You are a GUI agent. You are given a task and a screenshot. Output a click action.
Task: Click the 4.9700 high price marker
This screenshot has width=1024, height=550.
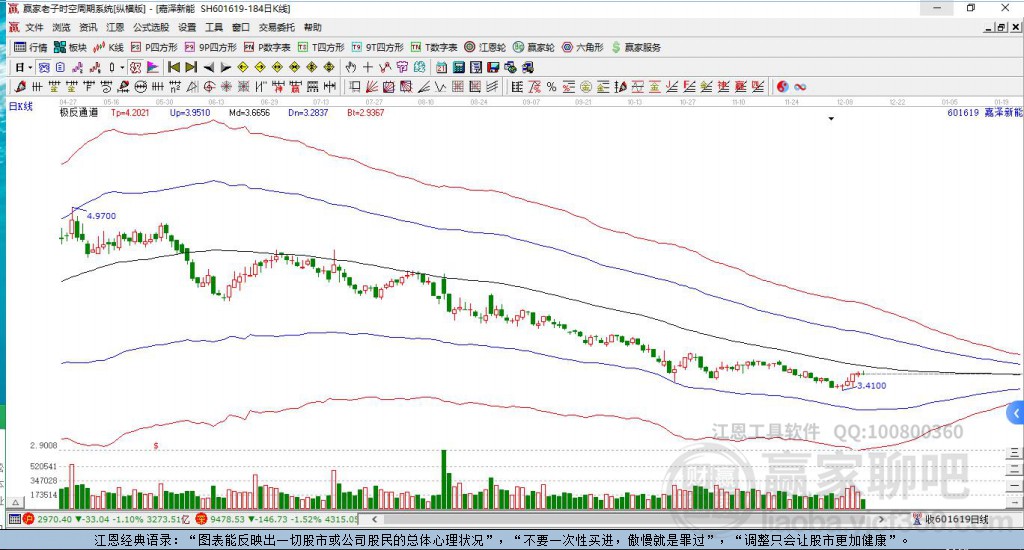[x=101, y=216]
